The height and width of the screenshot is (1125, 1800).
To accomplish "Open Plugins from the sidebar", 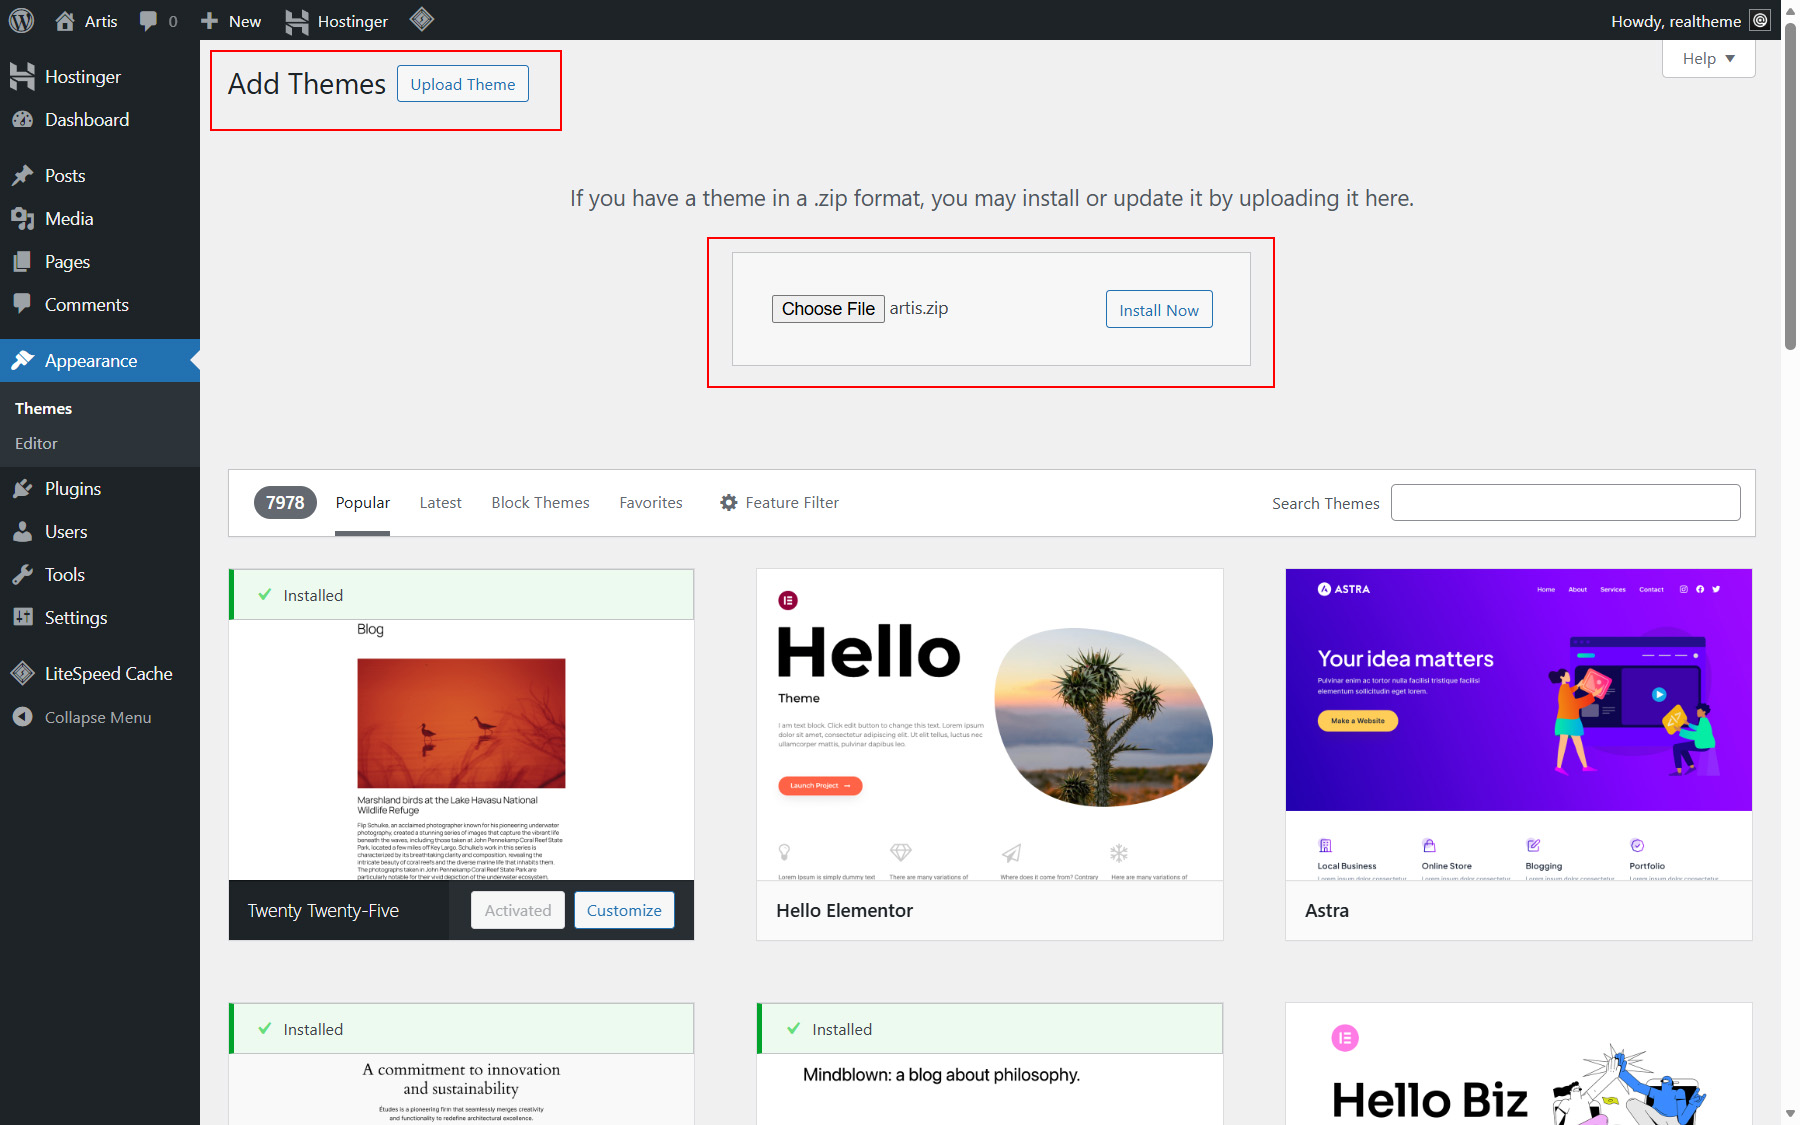I will click(72, 489).
